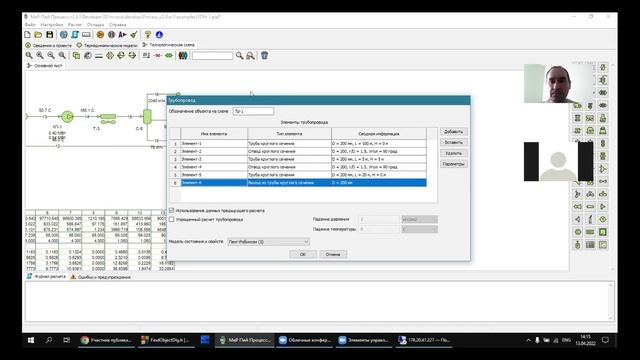Open Windows taskbar search
The height and width of the screenshot is (360, 640).
coord(49,340)
